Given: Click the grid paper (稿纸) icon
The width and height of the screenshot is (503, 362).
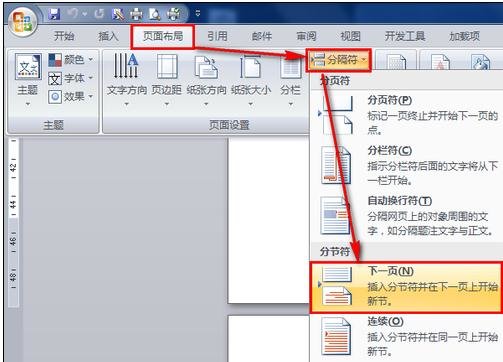Looking at the screenshot, I should pyautogui.click(x=396, y=61).
